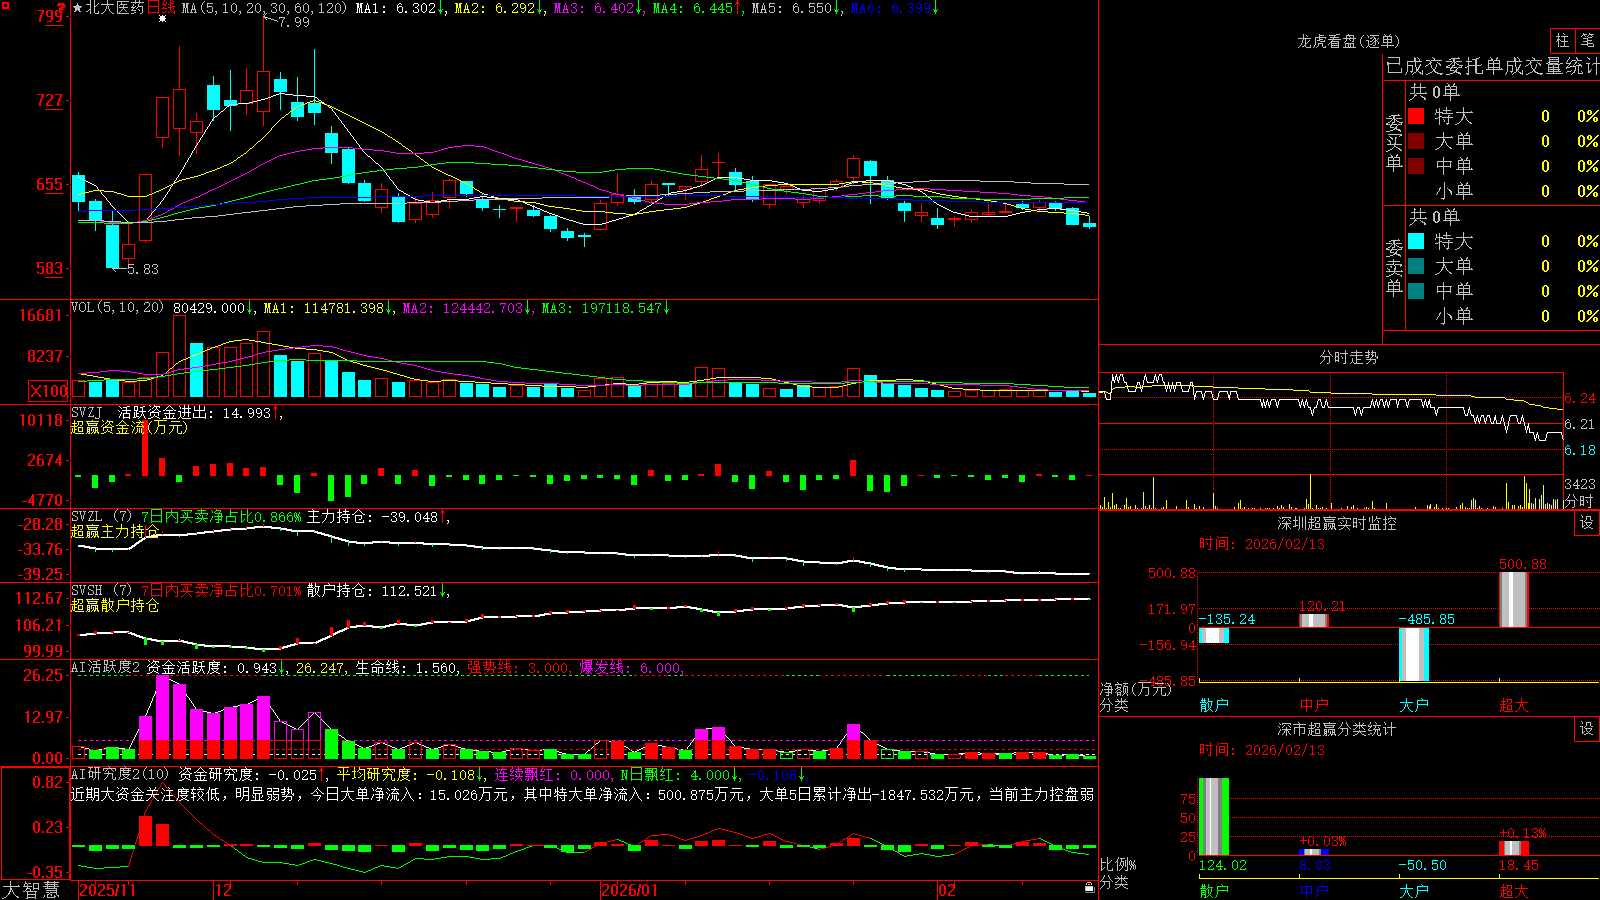Click the 大户 -485.85 net amount bar
The width and height of the screenshot is (1600, 900).
1414,654
